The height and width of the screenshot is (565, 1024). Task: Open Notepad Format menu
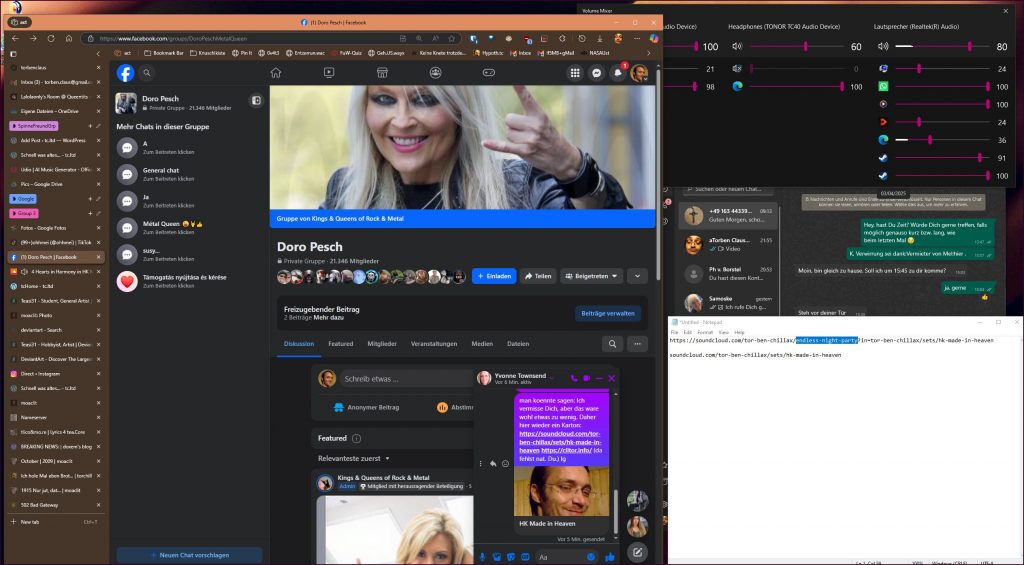click(x=705, y=332)
